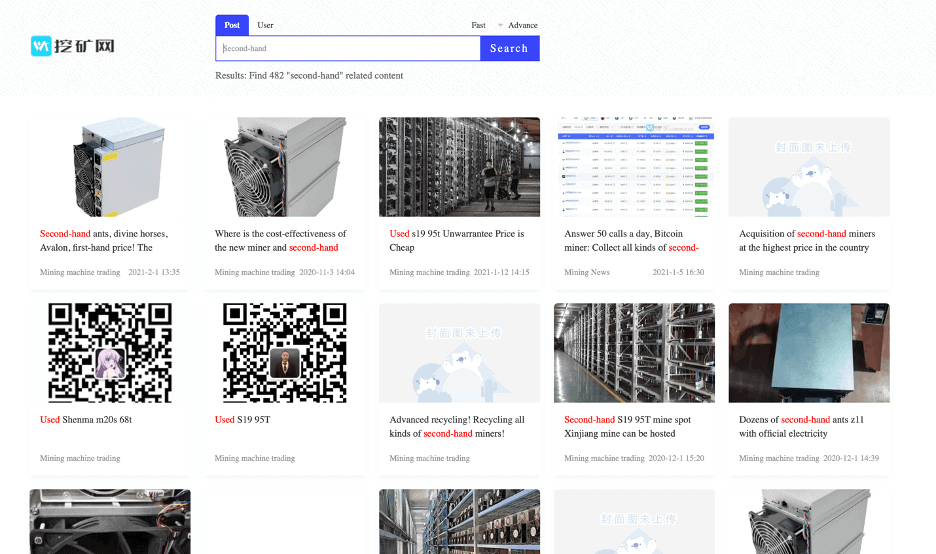936x554 pixels.
Task: Click 'Mining machine trading' under Used S19 95T
Action: point(255,458)
